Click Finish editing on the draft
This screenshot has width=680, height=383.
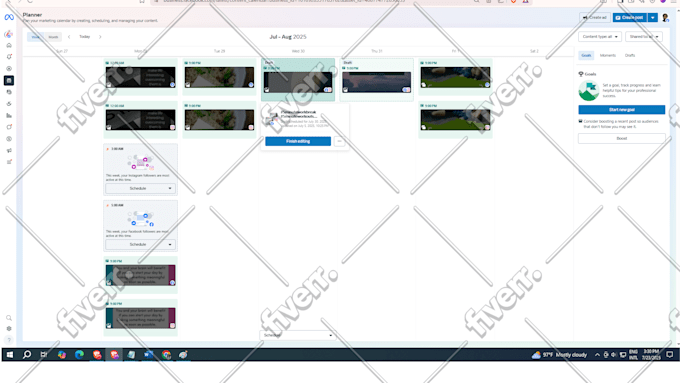click(x=298, y=141)
